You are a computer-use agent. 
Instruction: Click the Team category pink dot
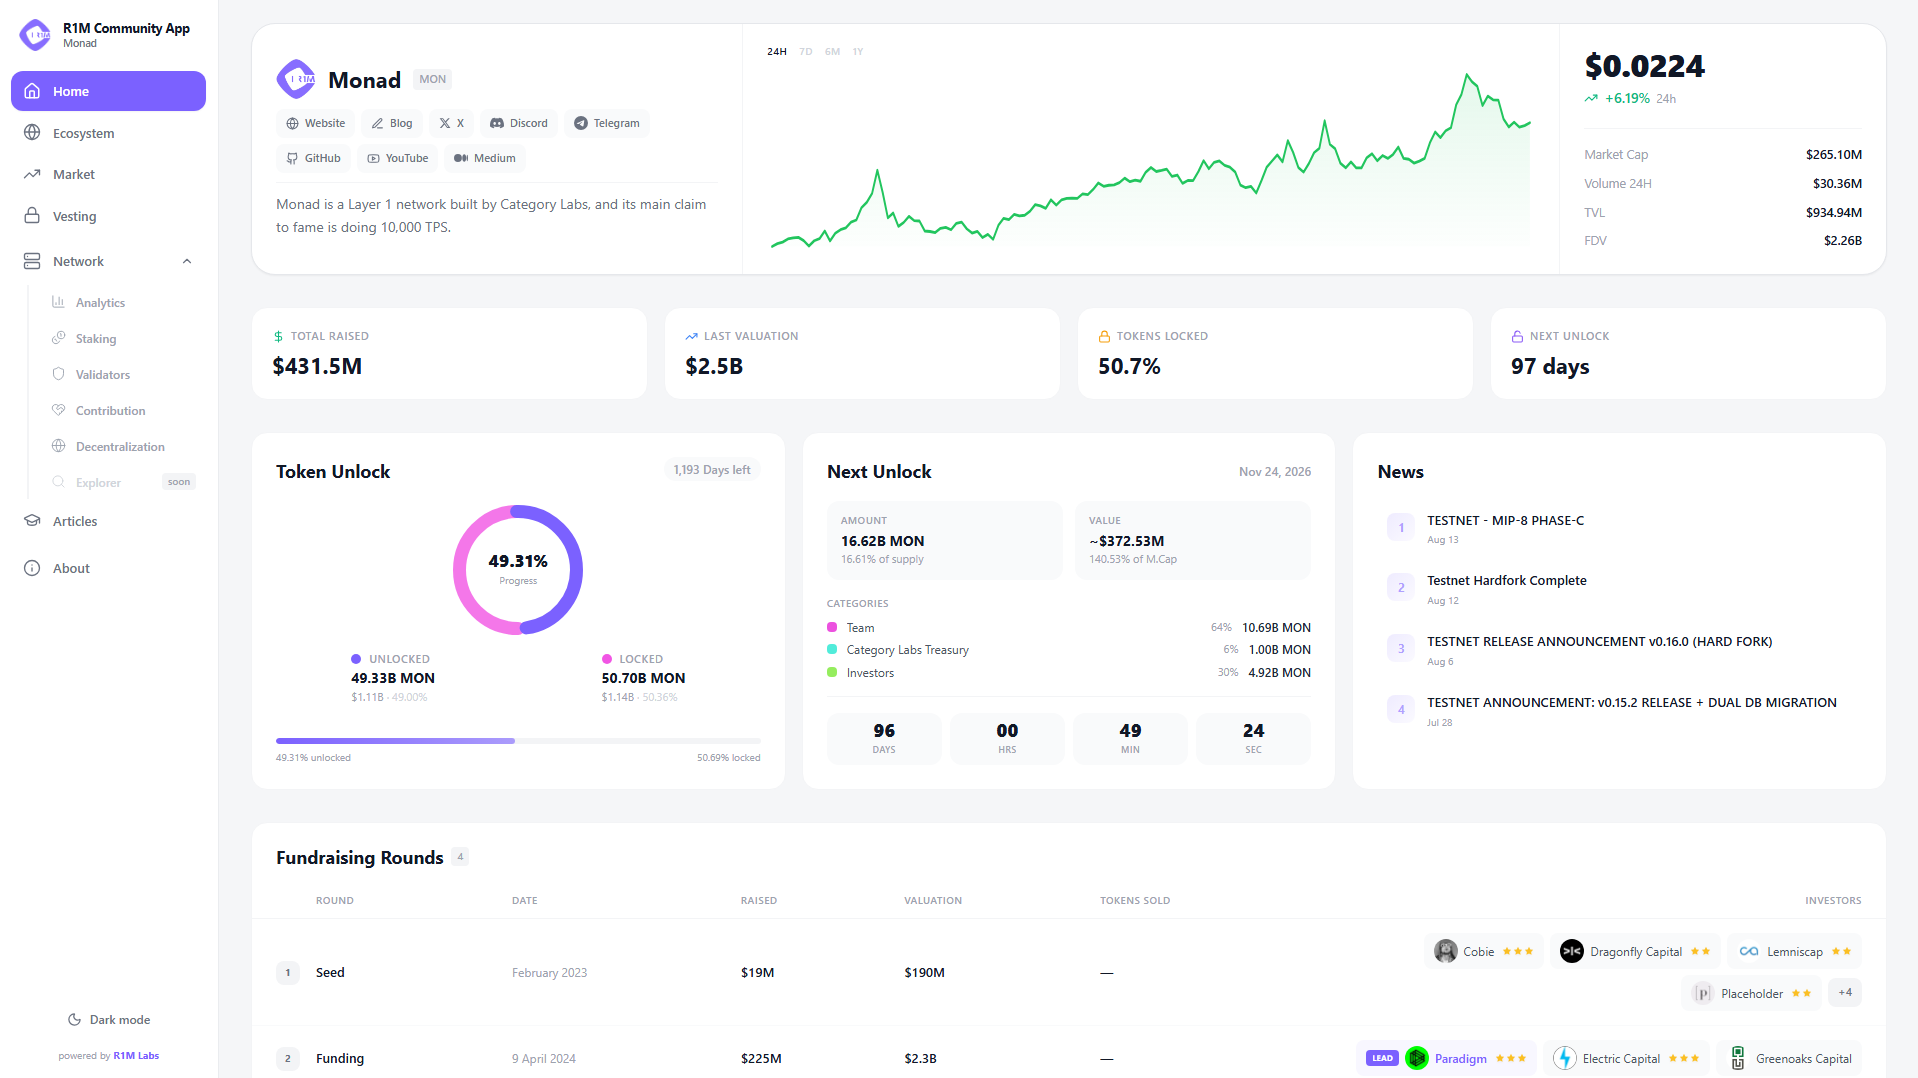pyautogui.click(x=832, y=627)
